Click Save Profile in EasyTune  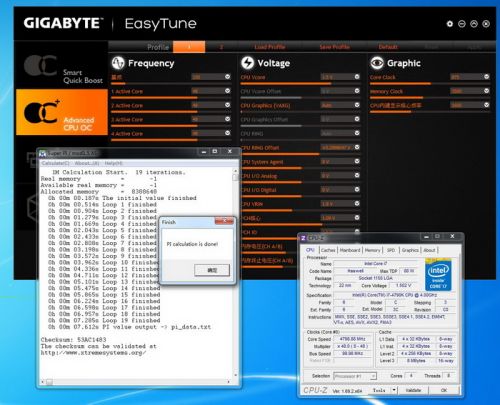click(335, 47)
